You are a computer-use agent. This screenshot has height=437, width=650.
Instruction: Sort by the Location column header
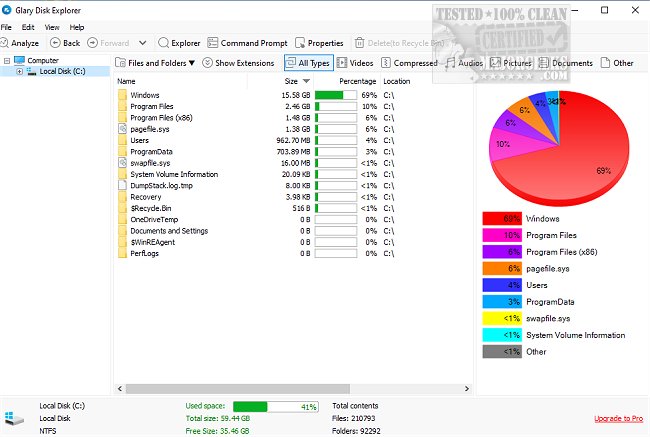point(397,81)
